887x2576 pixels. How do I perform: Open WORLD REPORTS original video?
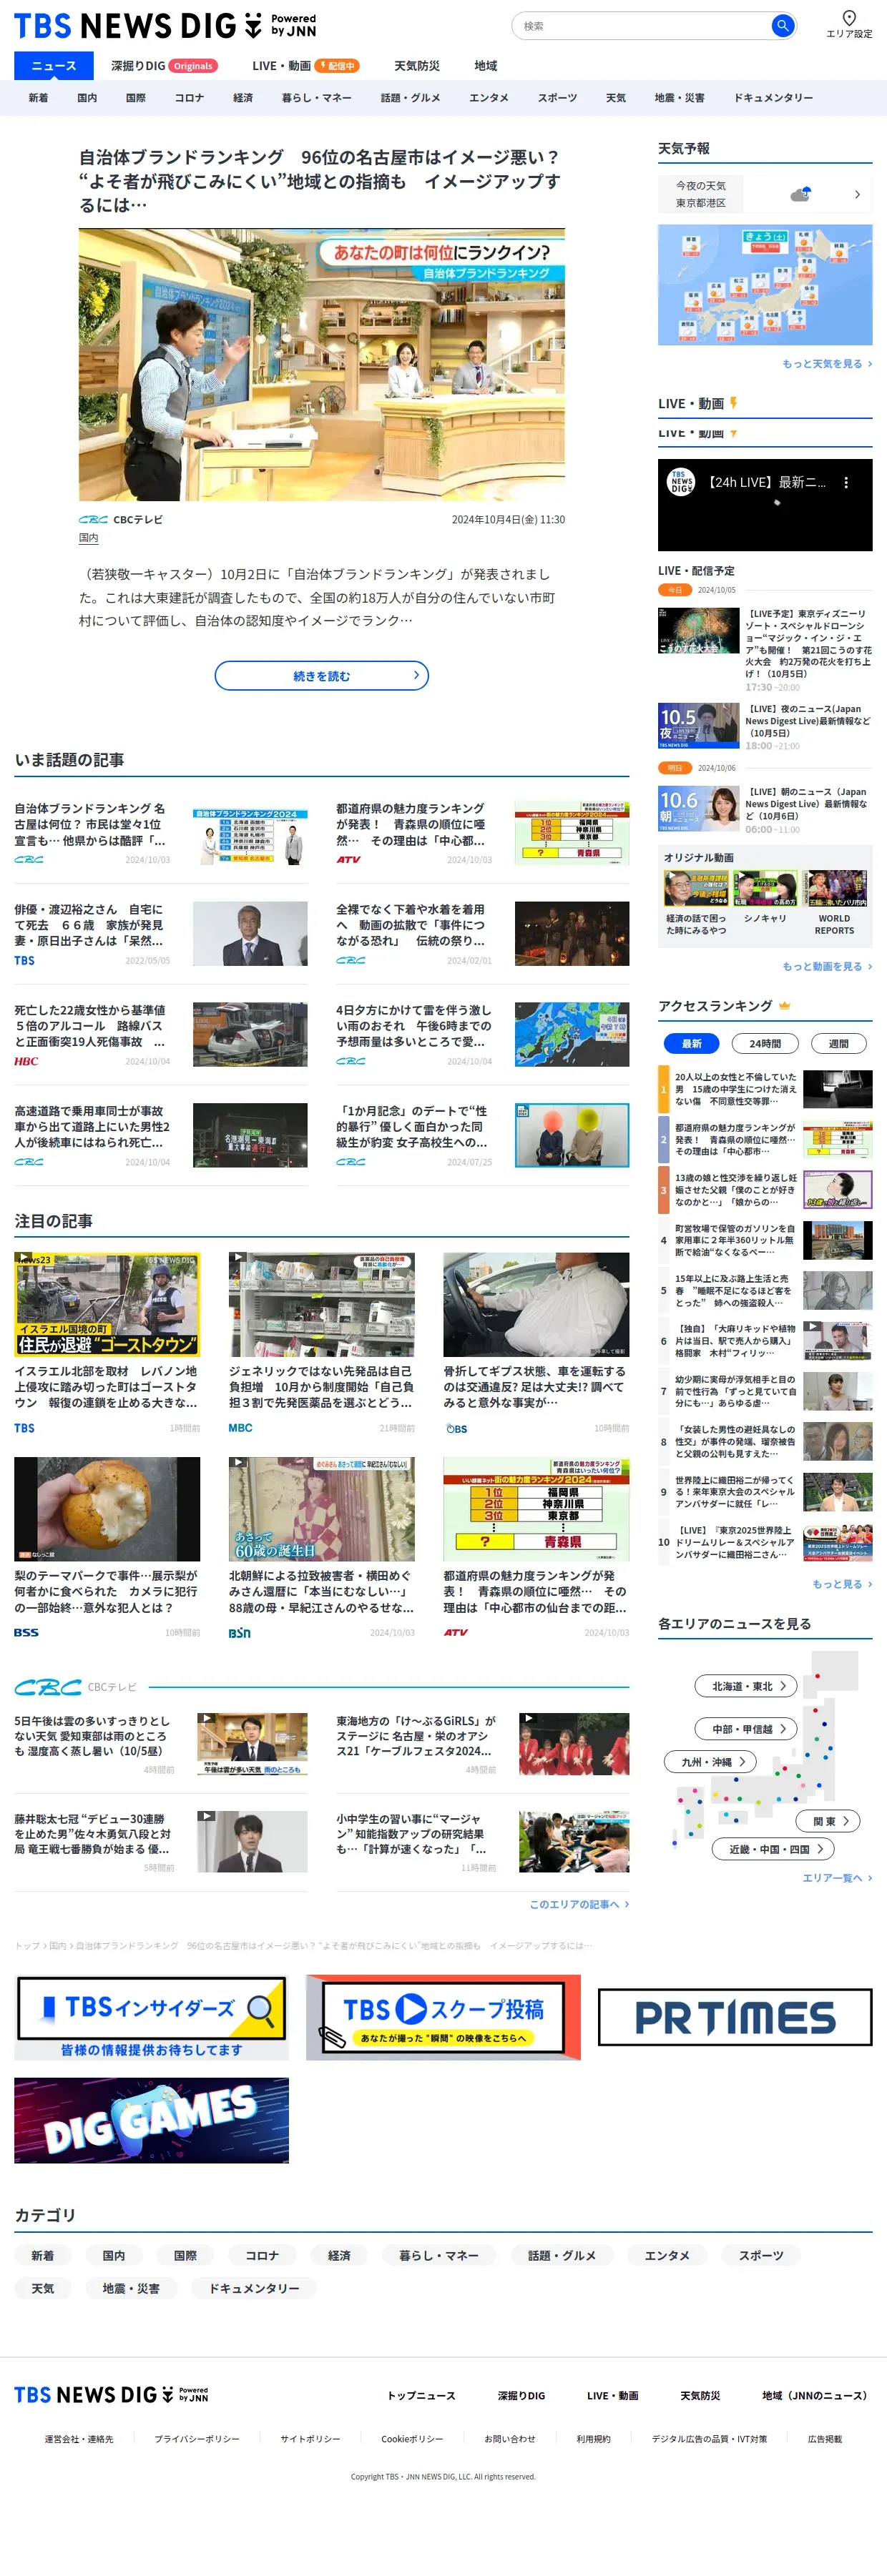(x=834, y=903)
